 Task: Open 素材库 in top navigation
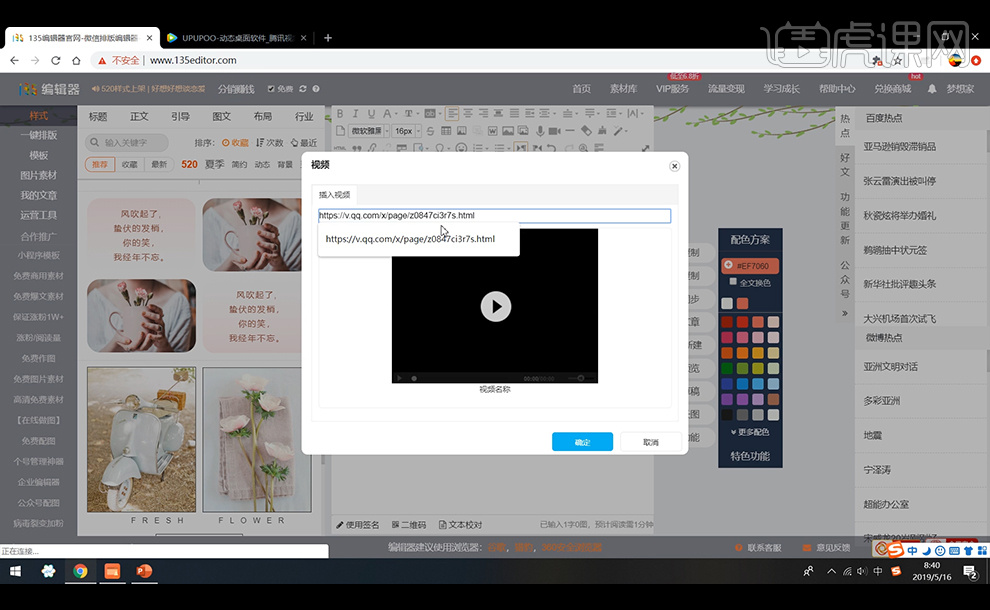tap(623, 89)
